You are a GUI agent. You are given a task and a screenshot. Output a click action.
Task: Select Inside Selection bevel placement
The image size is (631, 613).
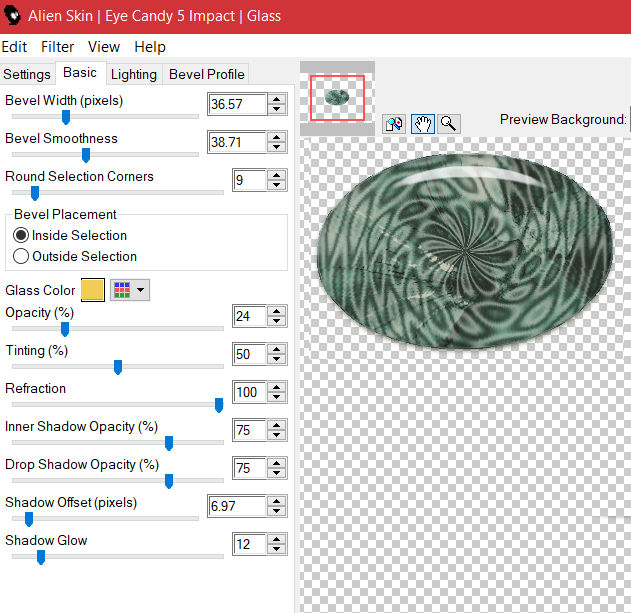pos(21,235)
